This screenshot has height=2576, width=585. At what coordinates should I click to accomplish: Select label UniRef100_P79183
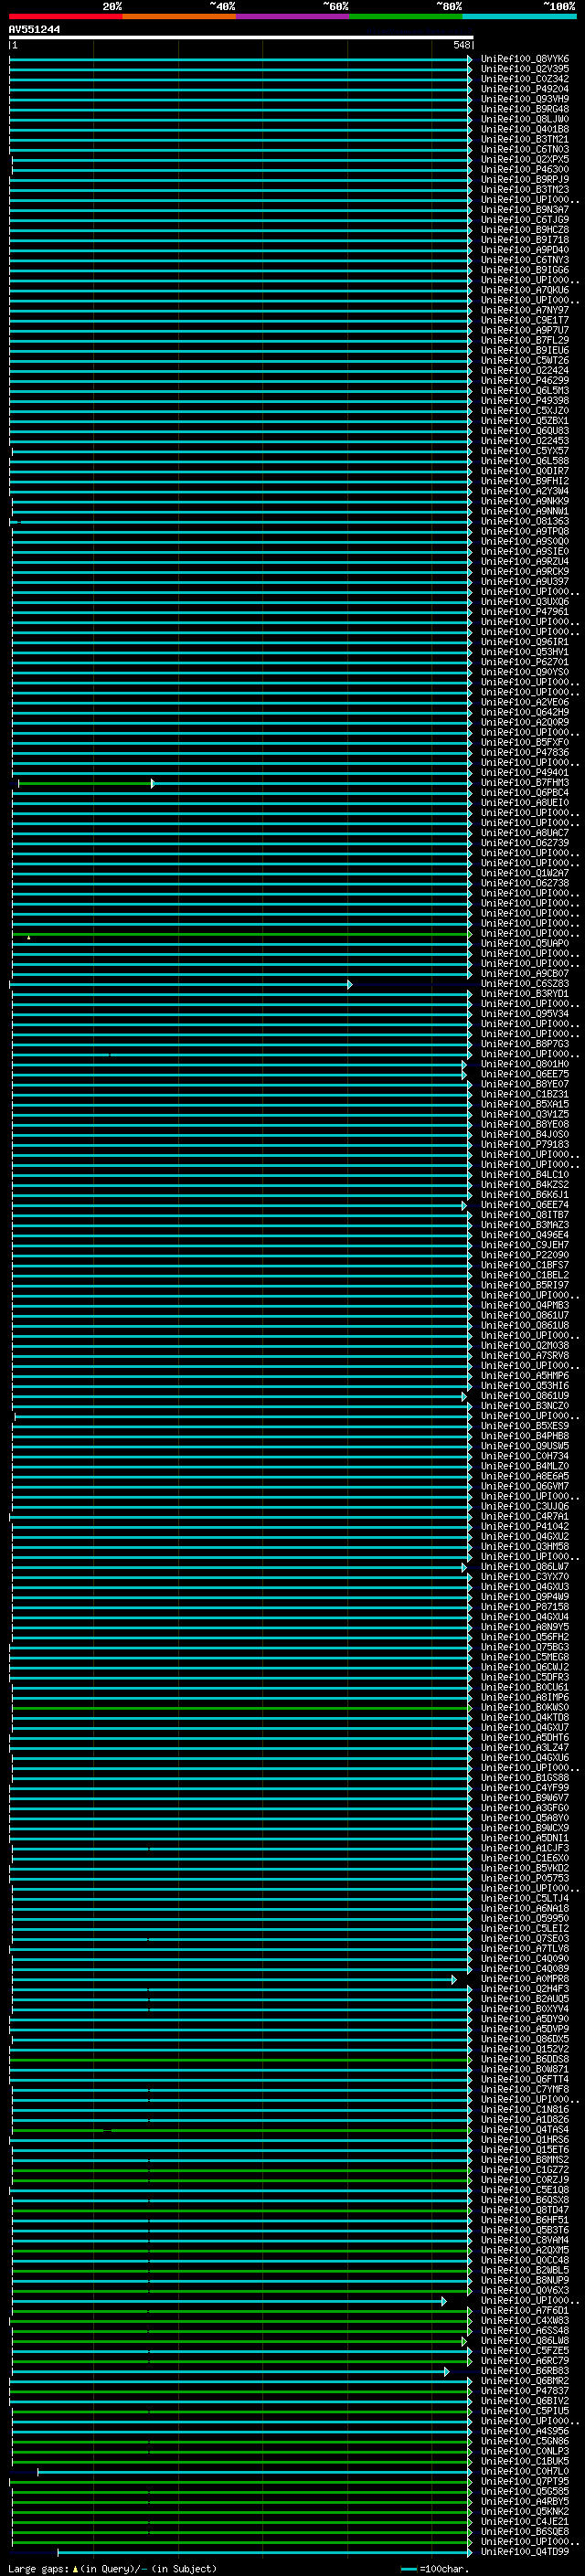525,1144
